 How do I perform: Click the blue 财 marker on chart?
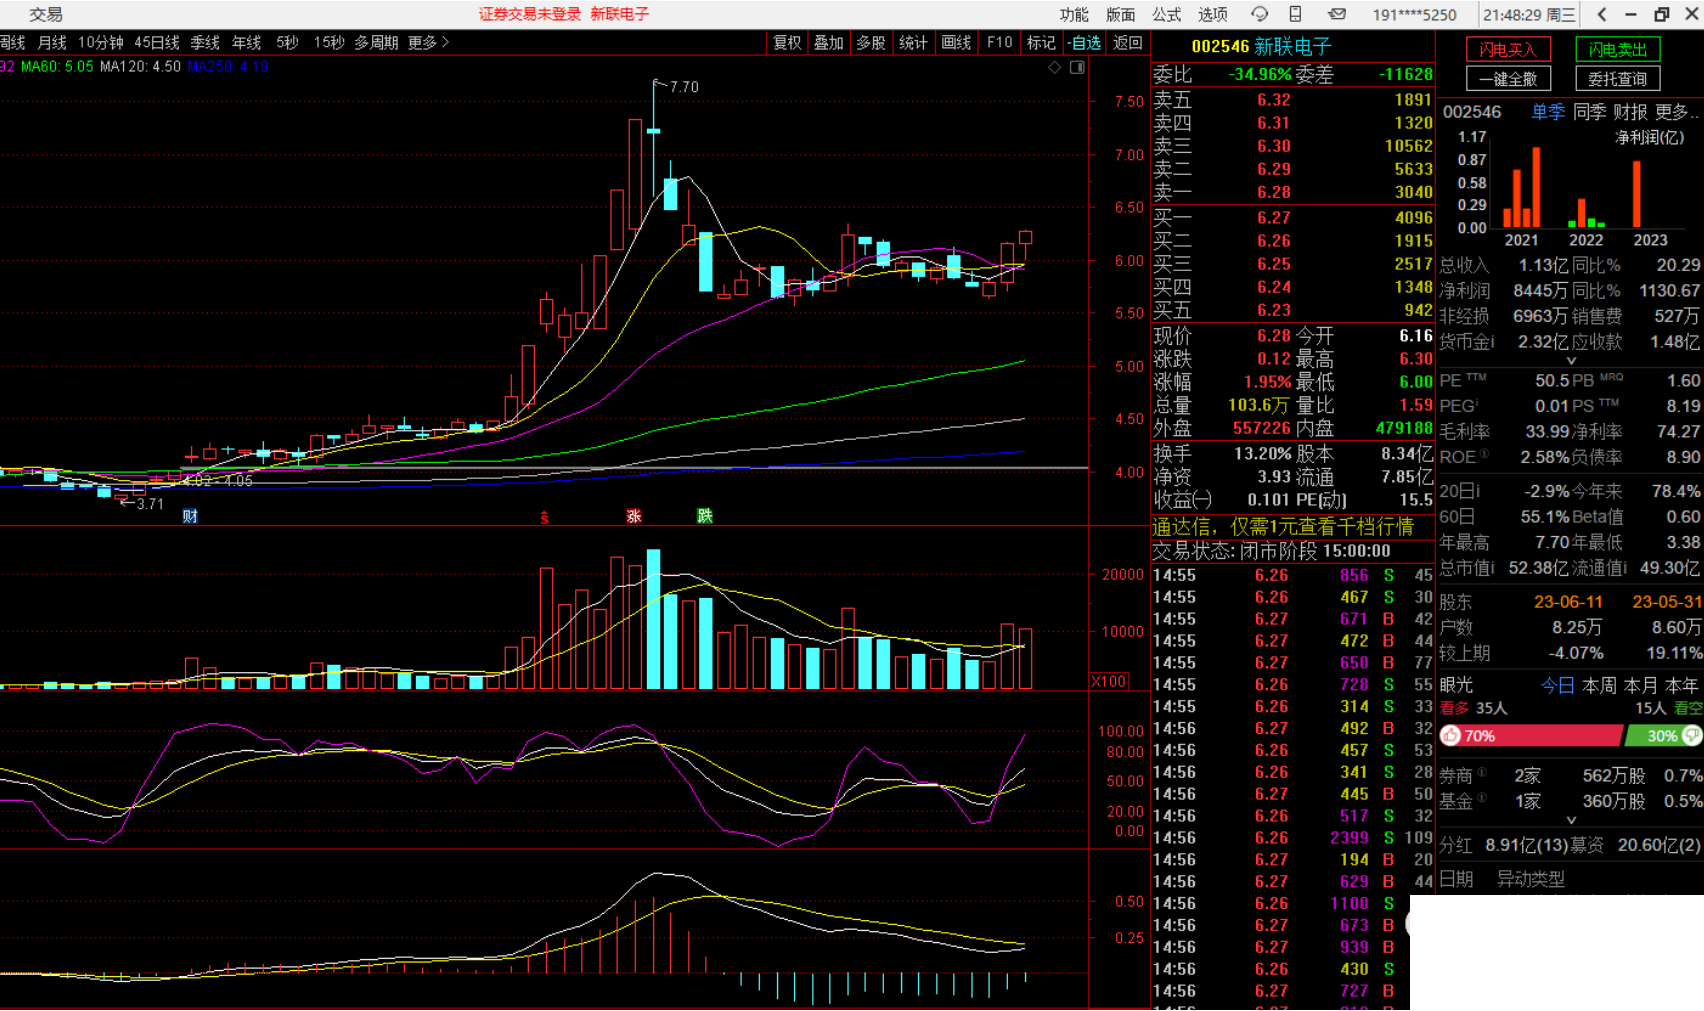[190, 516]
